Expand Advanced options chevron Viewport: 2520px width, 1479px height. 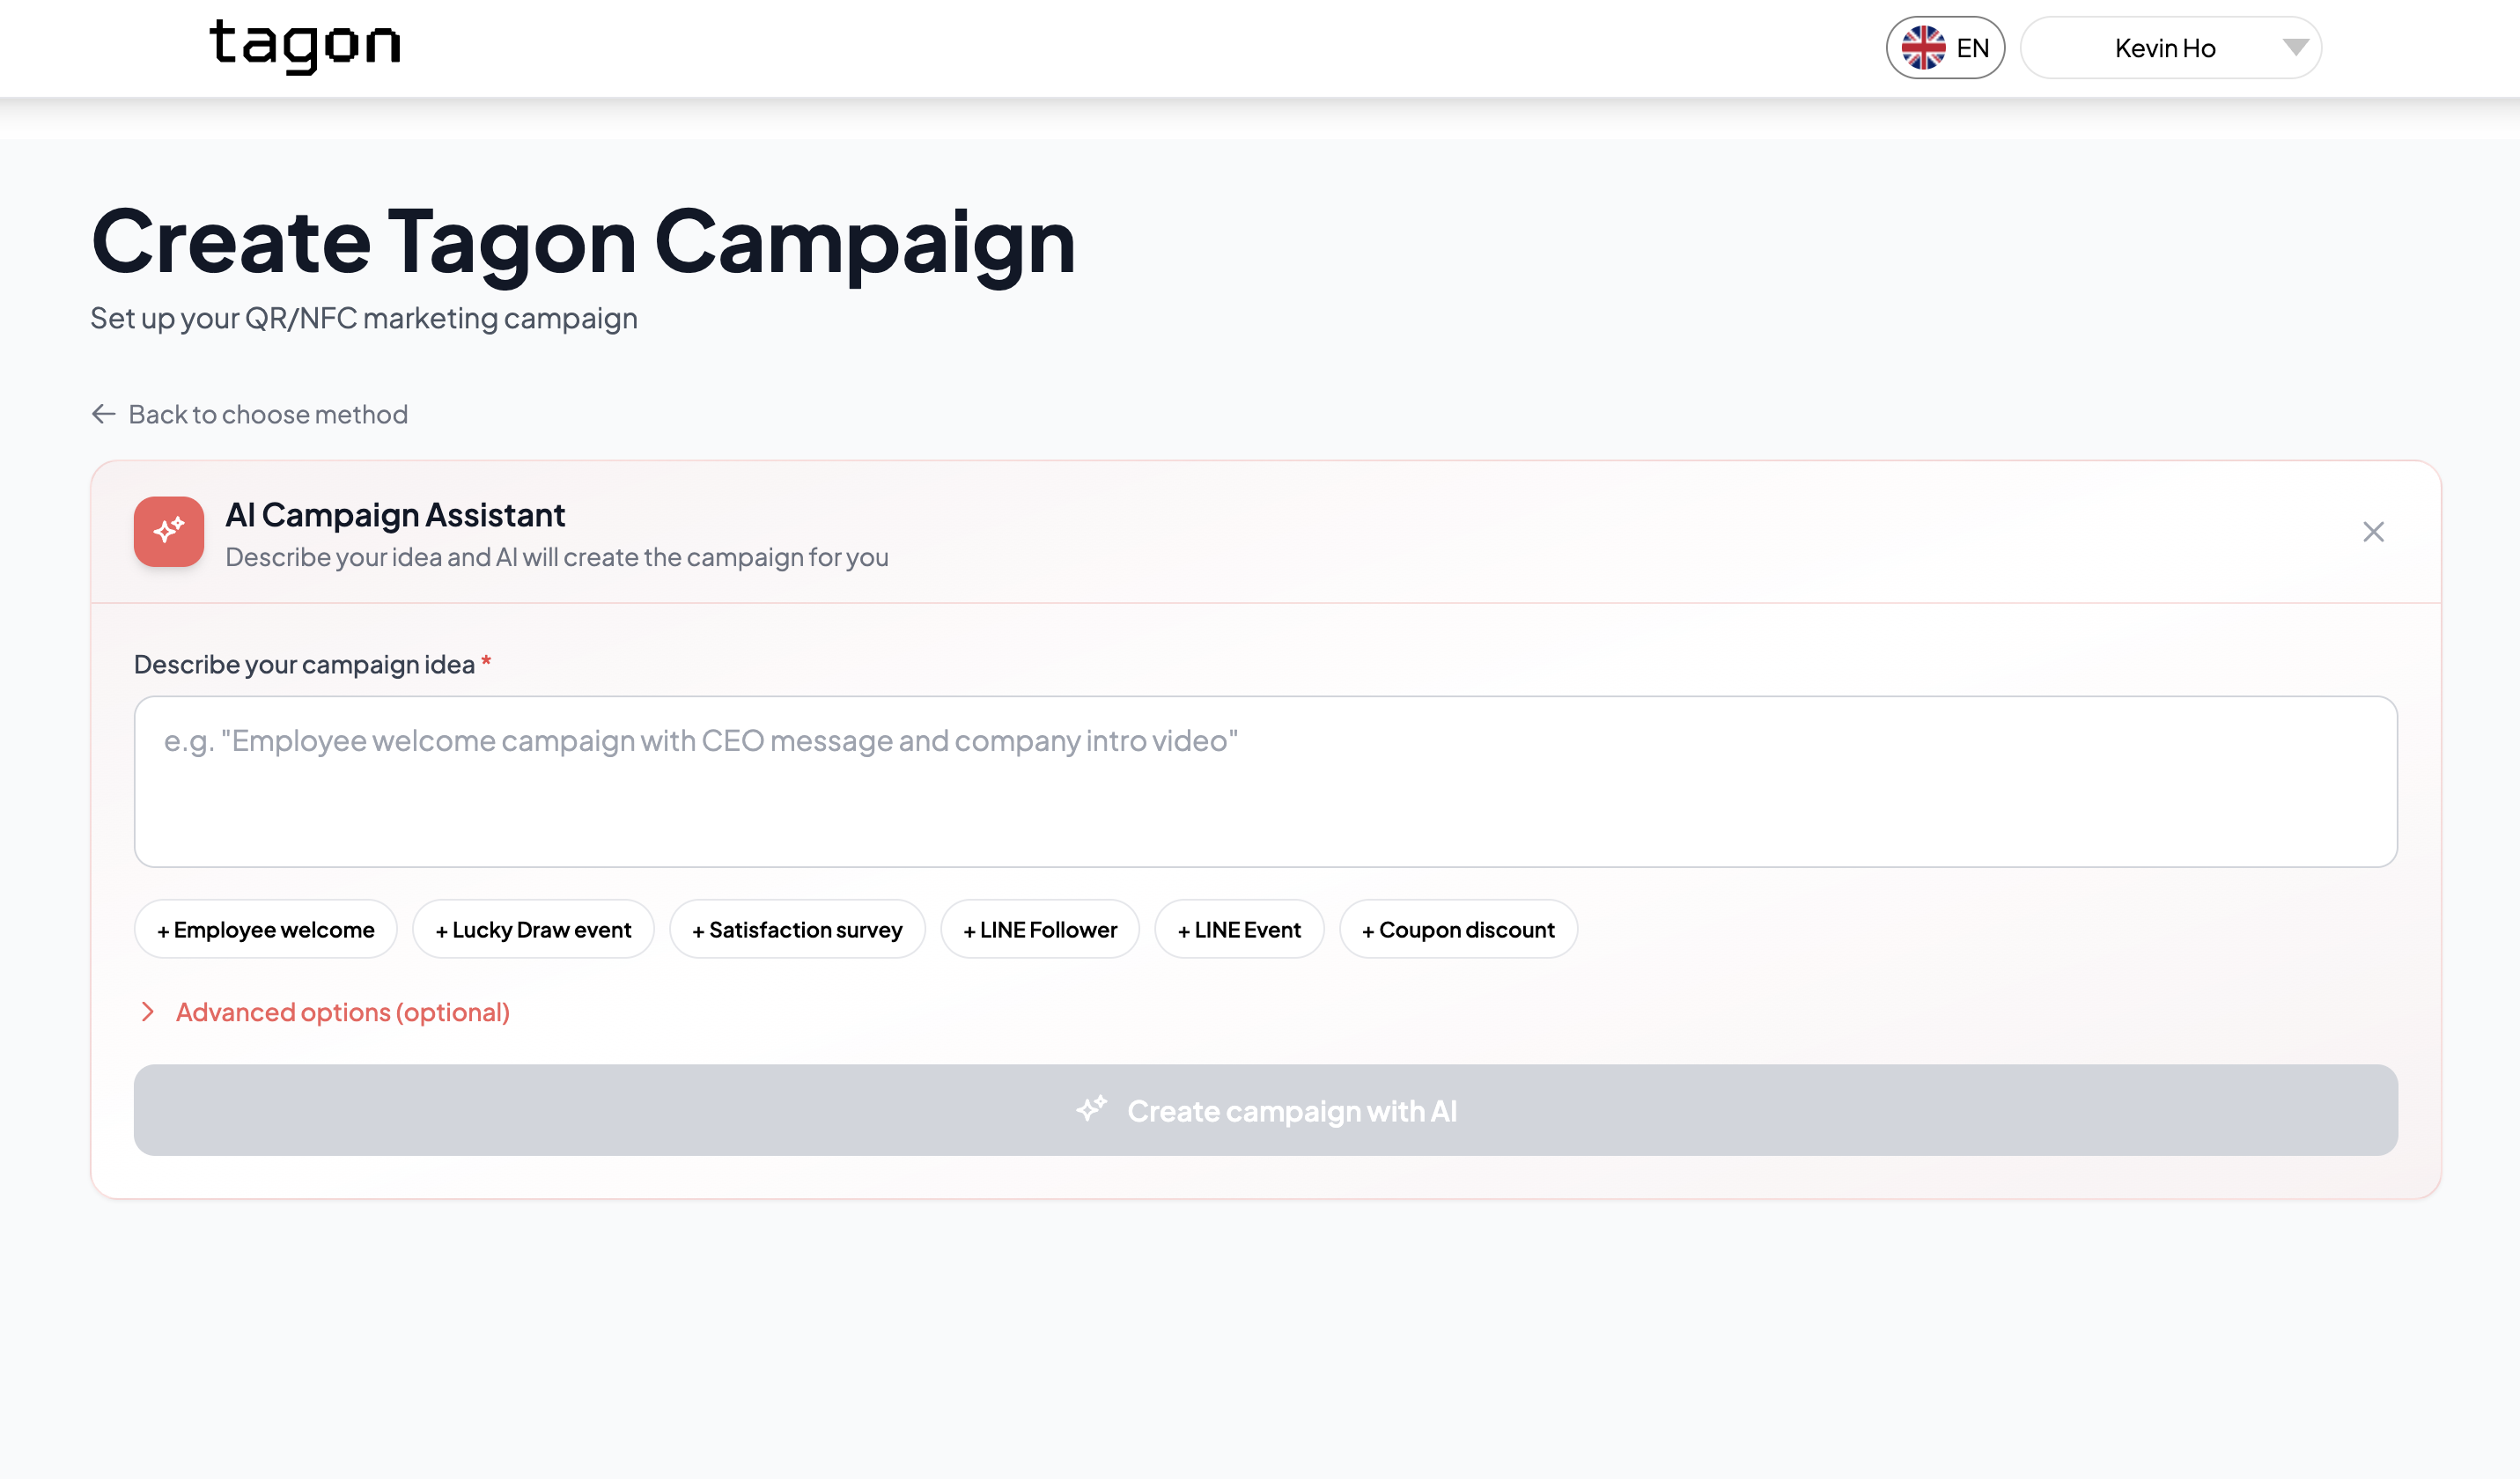[x=148, y=1012]
